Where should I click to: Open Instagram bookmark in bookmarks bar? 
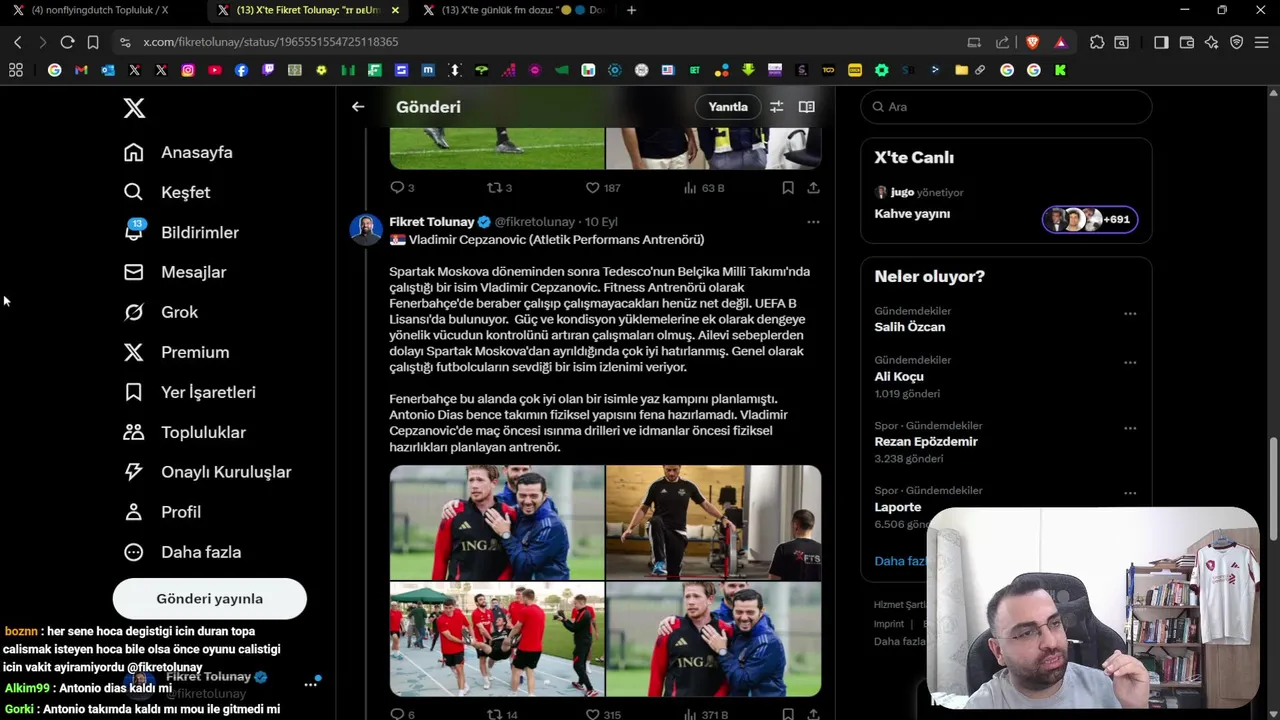[x=188, y=70]
